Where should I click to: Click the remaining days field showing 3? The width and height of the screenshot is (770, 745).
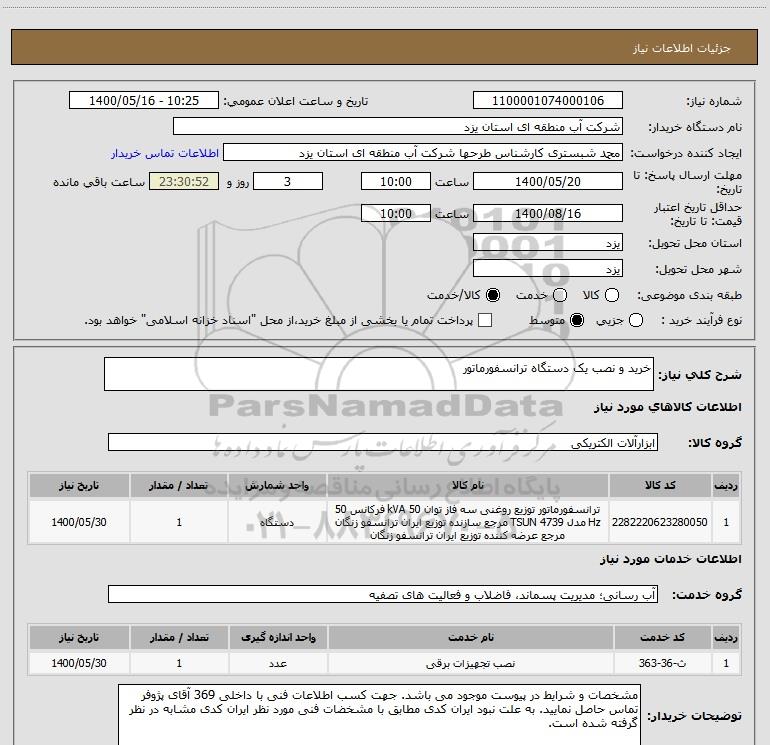288,182
